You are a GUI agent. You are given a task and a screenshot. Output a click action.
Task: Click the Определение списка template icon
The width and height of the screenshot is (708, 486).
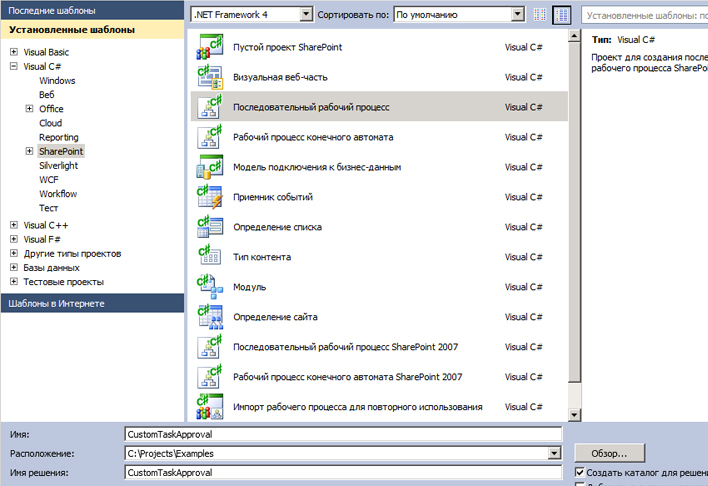coord(210,227)
